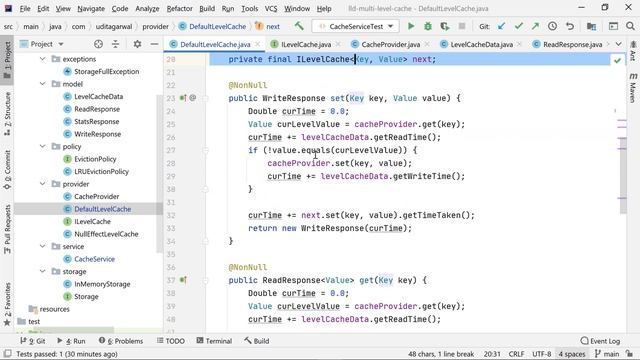This screenshot has height=360, width=640.
Task: Open the TODO tool window
Action: [x=171, y=341]
